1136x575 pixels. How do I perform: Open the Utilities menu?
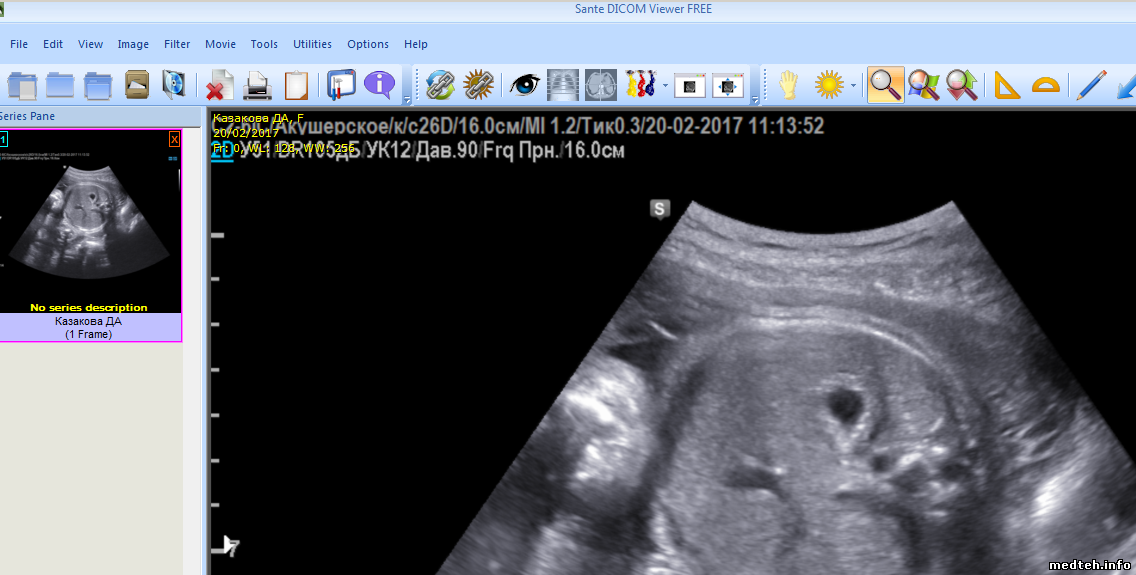[x=312, y=44]
